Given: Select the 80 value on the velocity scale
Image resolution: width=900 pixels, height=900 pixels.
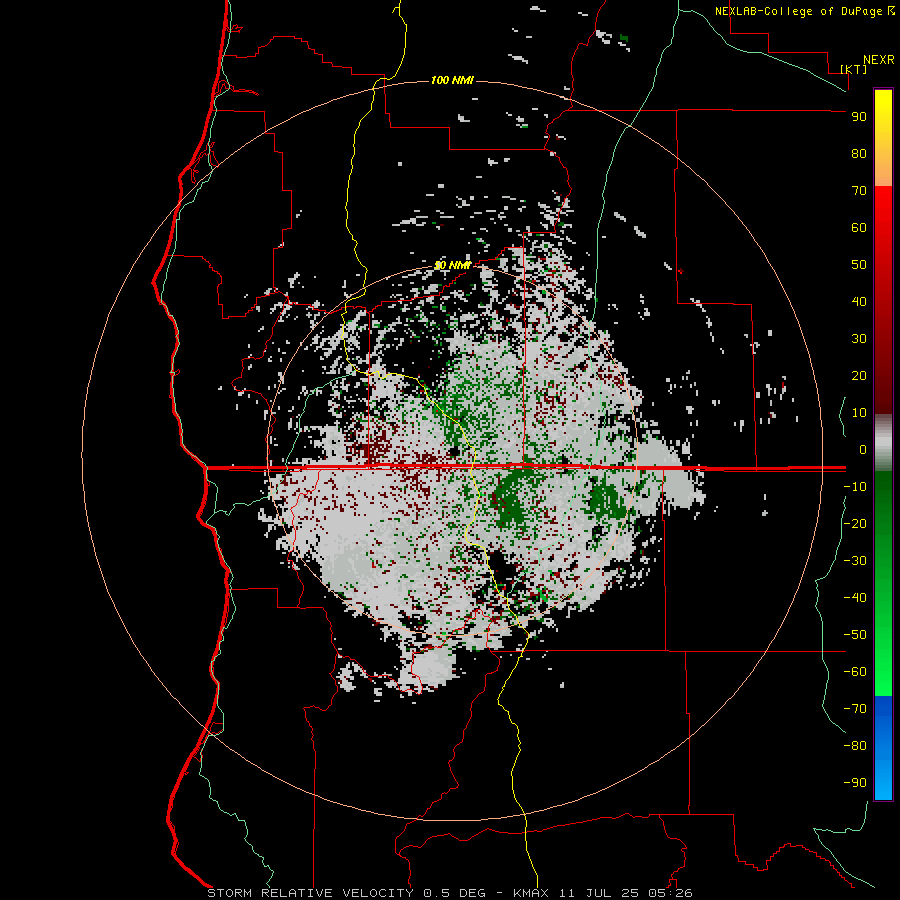Looking at the screenshot, I should tap(859, 154).
